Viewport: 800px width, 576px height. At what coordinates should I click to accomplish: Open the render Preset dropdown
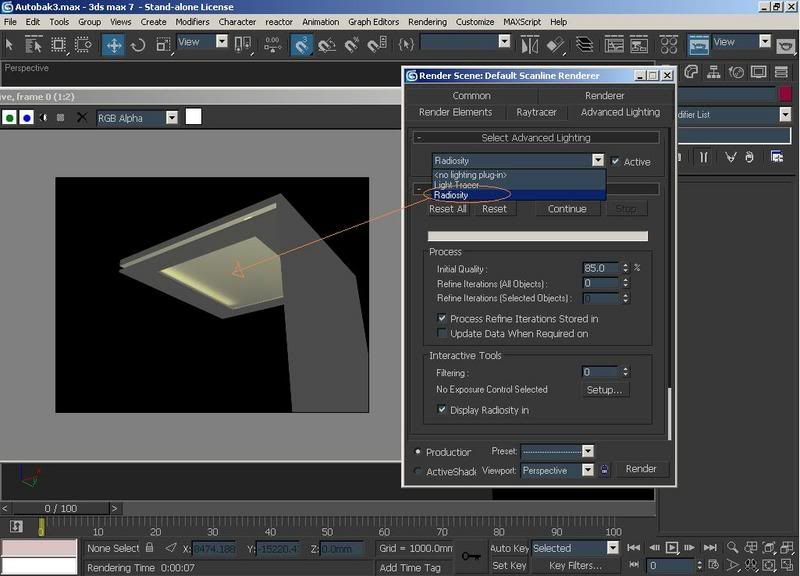tap(587, 452)
